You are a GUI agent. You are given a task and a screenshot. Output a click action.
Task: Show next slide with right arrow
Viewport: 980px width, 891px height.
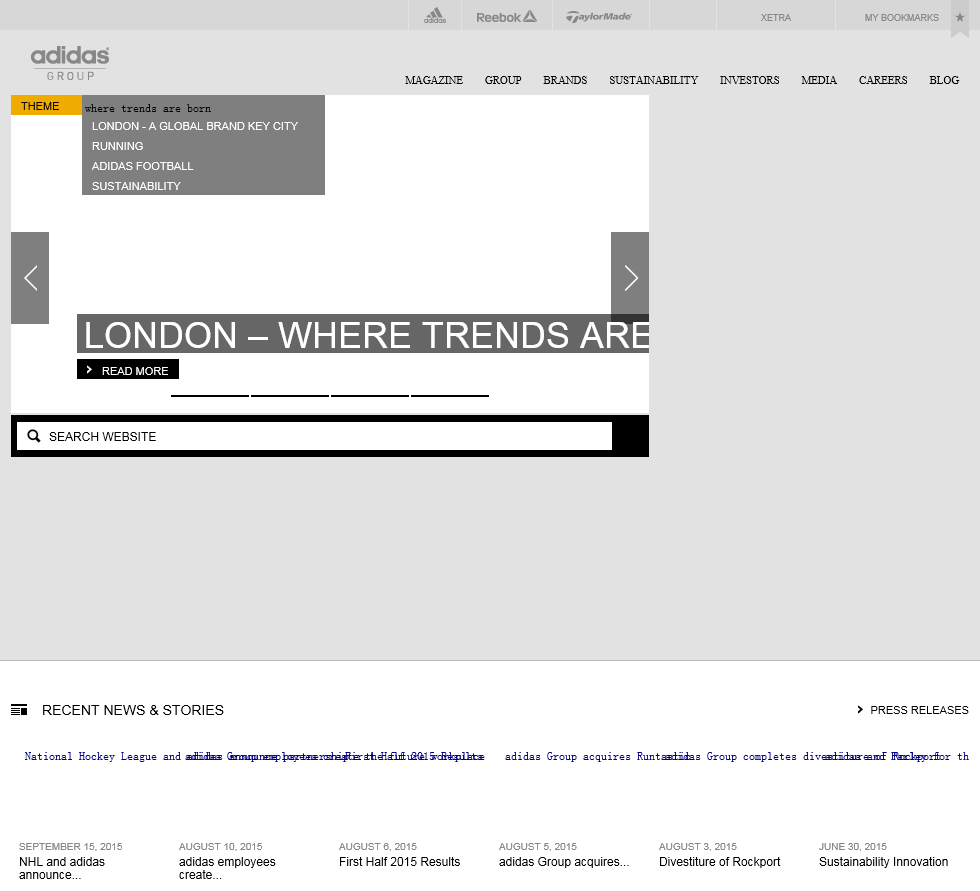630,278
